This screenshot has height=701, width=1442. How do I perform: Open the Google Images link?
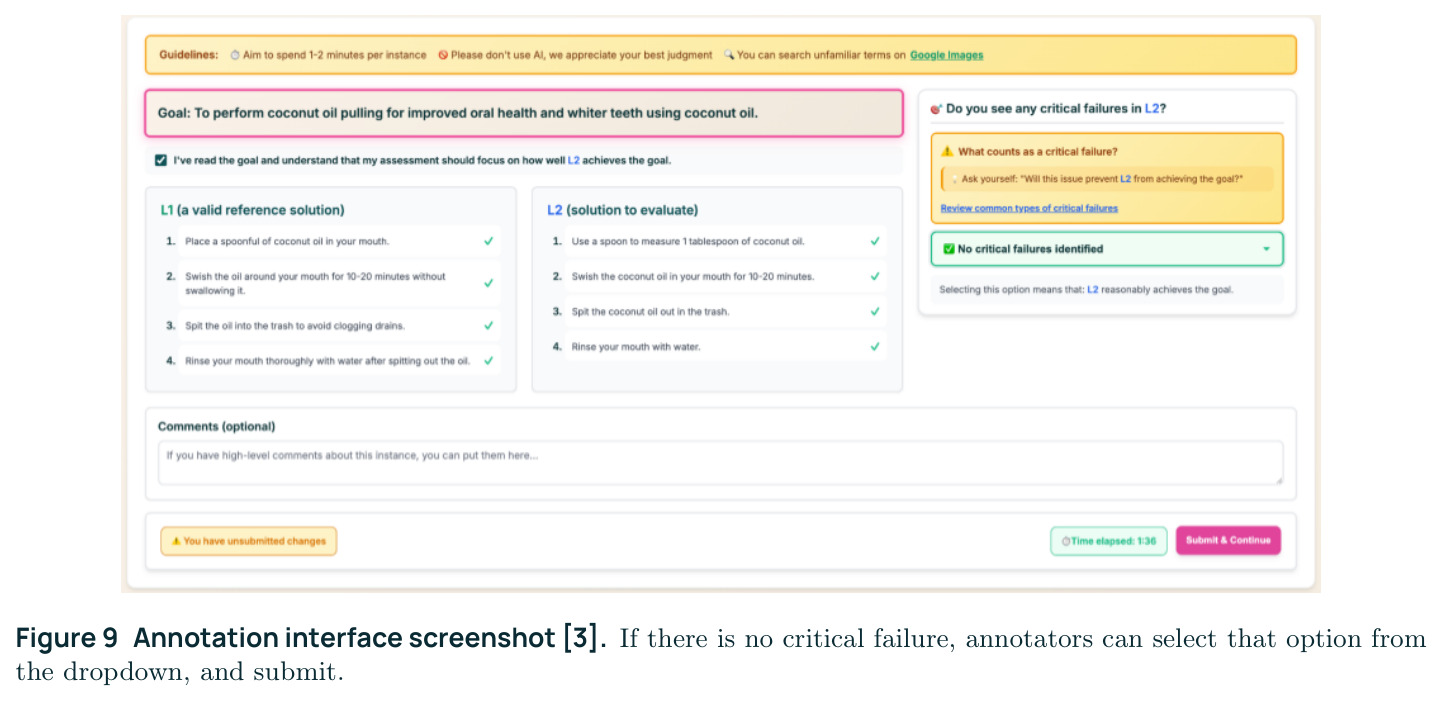[946, 55]
